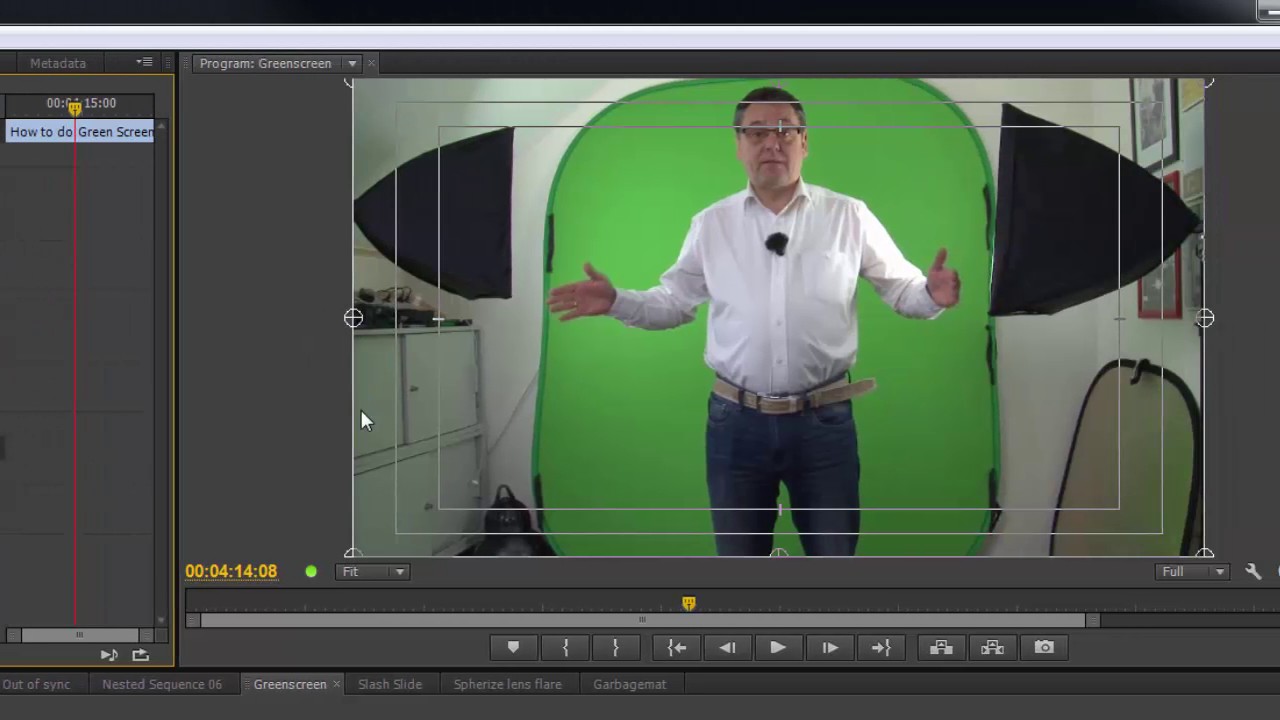
Task: Minimize the application window
Action: pos(1270,9)
